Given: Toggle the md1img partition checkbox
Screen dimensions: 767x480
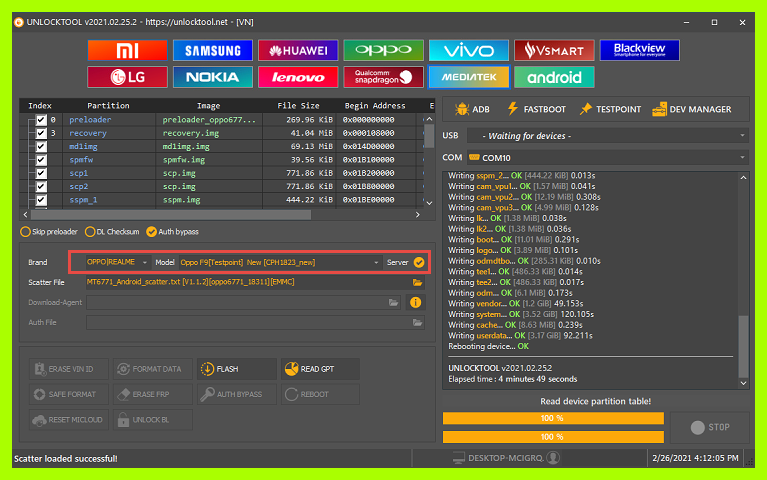Looking at the screenshot, I should (41, 146).
